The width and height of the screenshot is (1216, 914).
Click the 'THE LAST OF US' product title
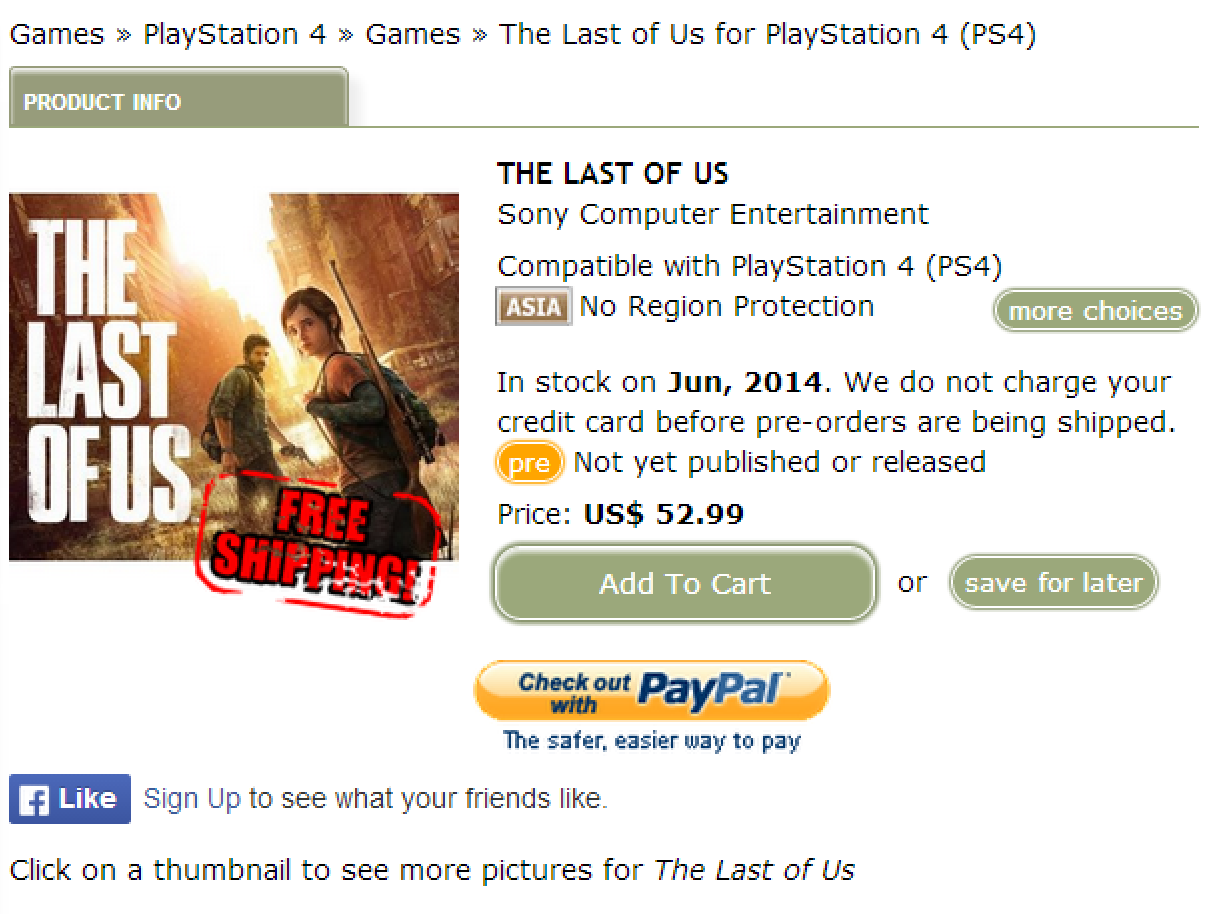[x=613, y=174]
